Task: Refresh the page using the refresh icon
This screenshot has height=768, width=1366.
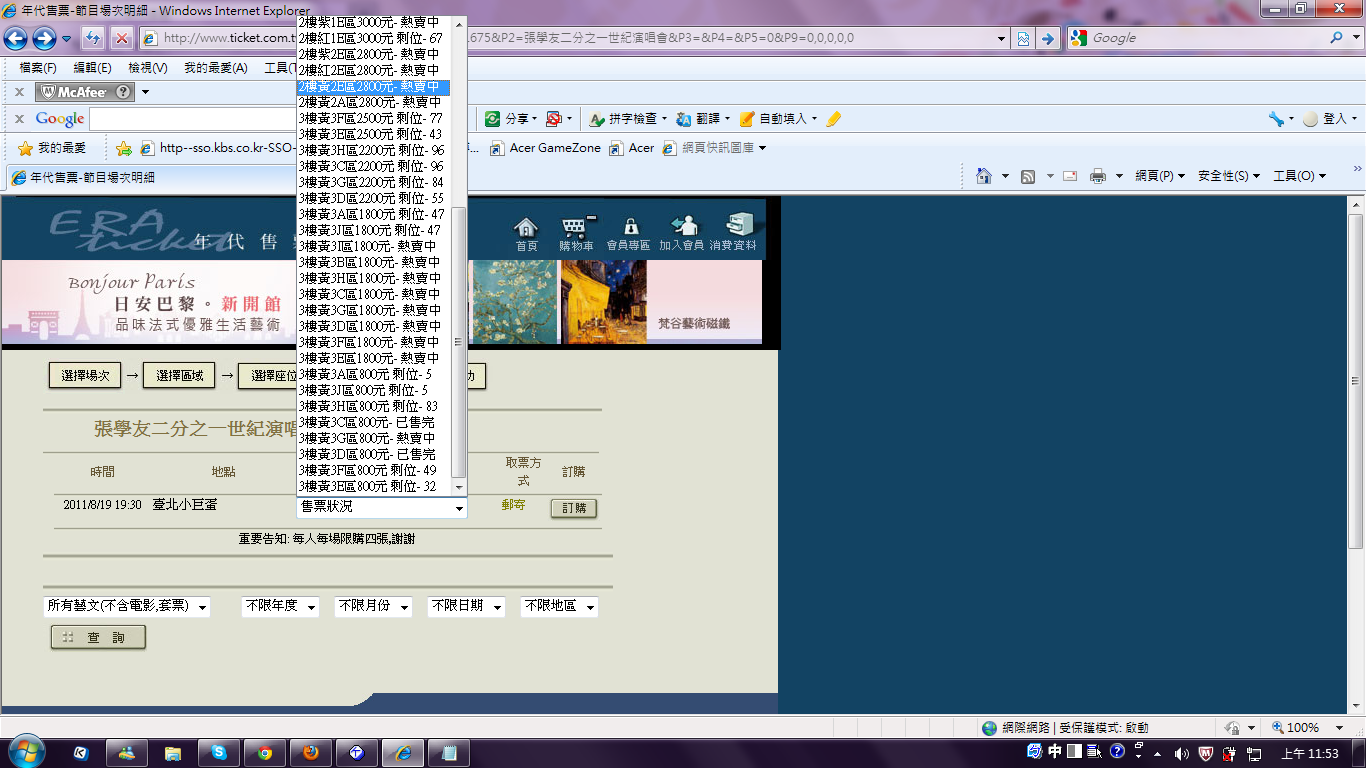Action: pyautogui.click(x=93, y=38)
